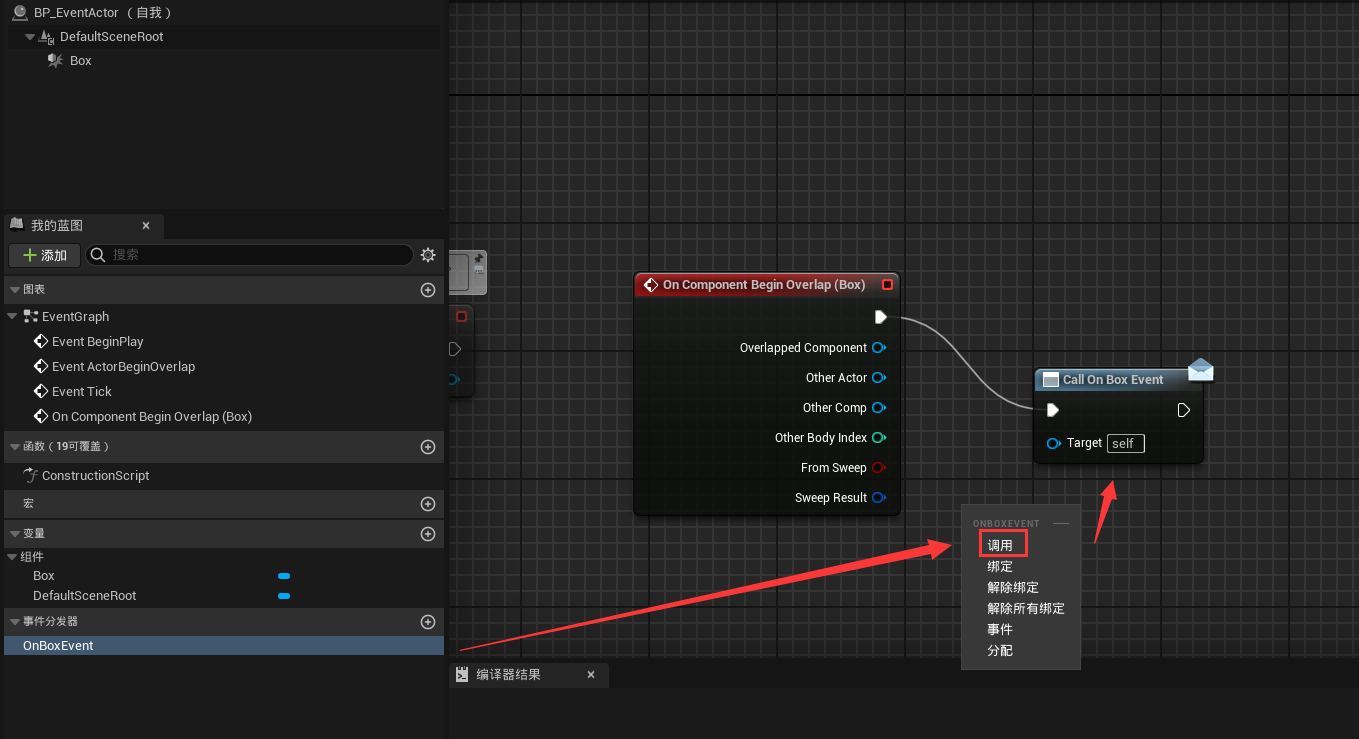Click On Component Begin Overlap node title
The image size is (1359, 739).
point(764,285)
